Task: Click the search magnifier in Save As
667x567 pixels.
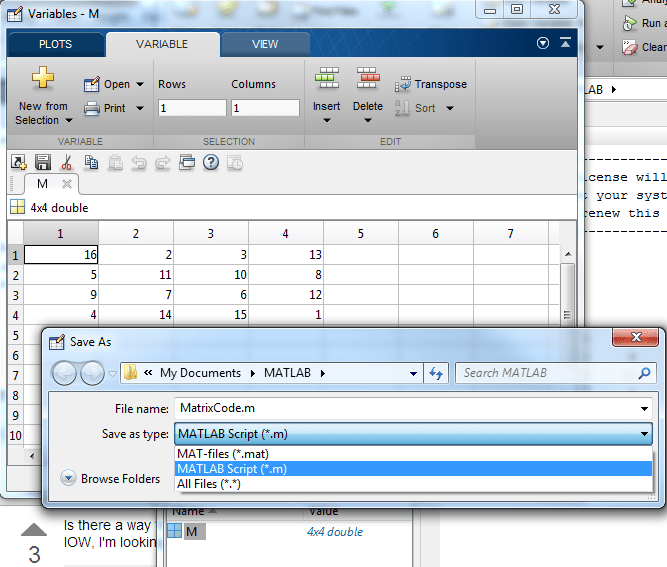Action: [644, 373]
